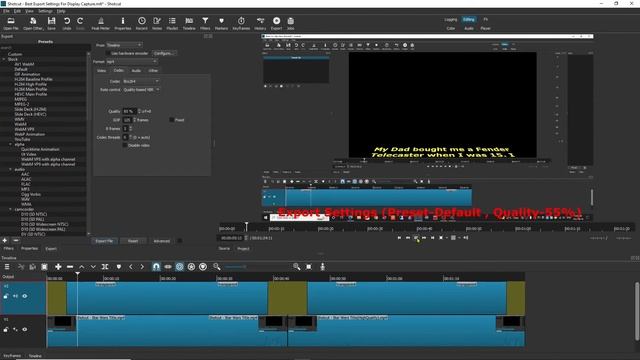The height and width of the screenshot is (360, 640).
Task: Open the Peak Meter panel
Action: (100, 23)
